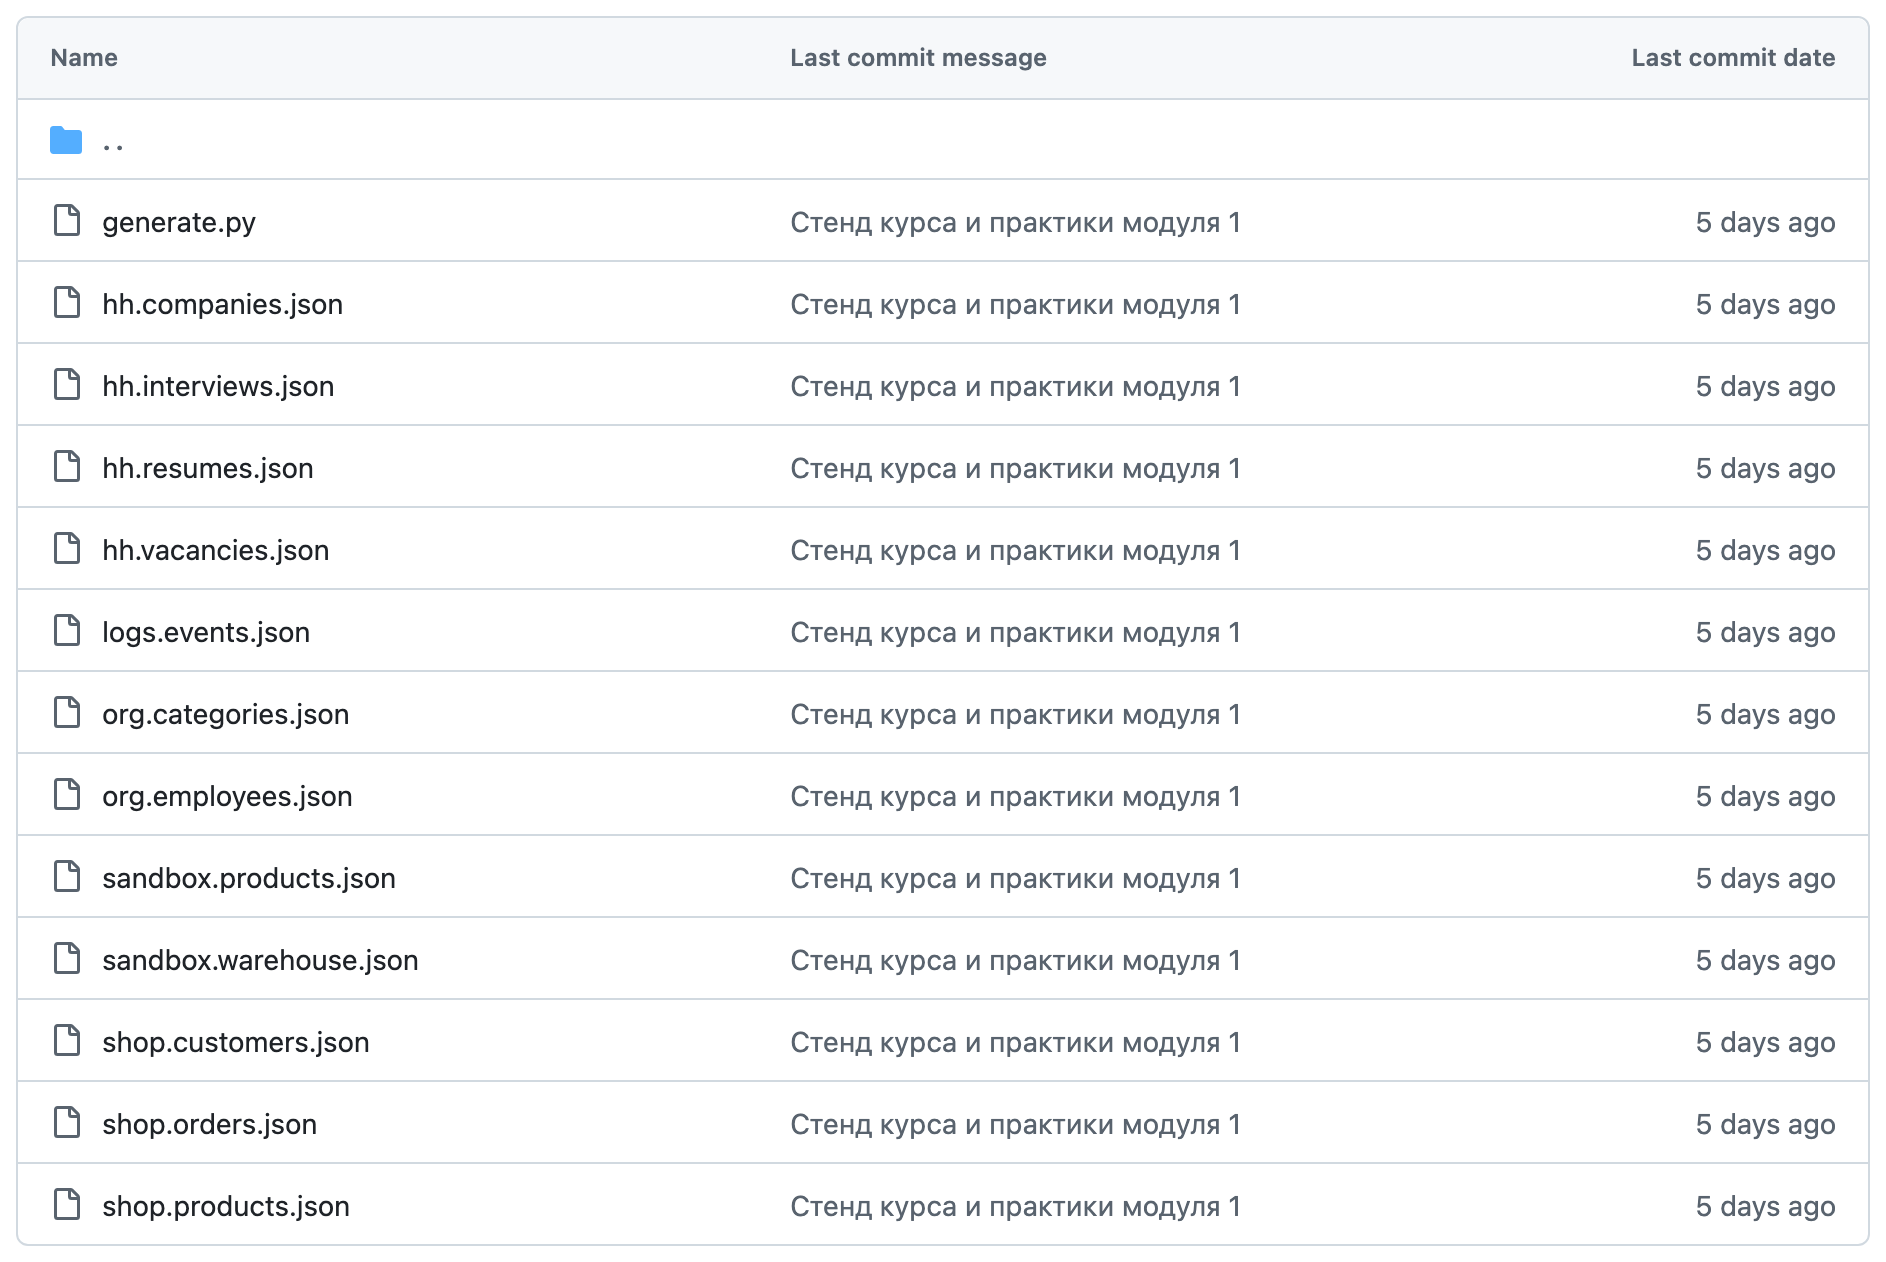The width and height of the screenshot is (1886, 1262).
Task: Open the commit message link for shop.orders.json
Action: coord(1015,1124)
